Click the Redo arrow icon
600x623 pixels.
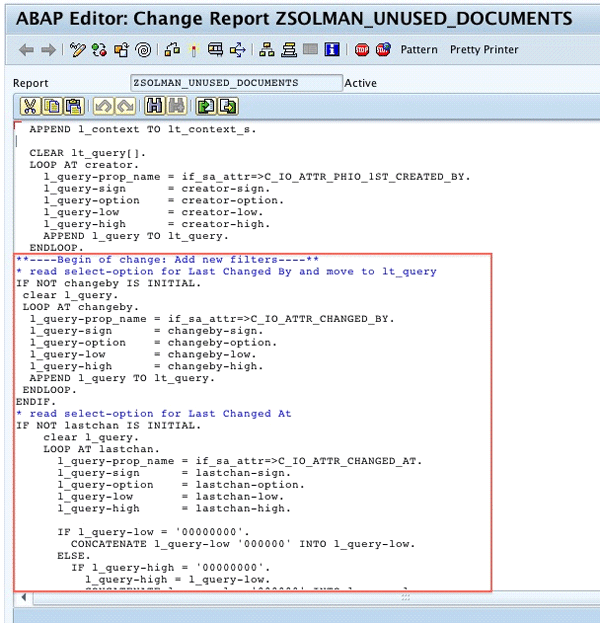[126, 106]
